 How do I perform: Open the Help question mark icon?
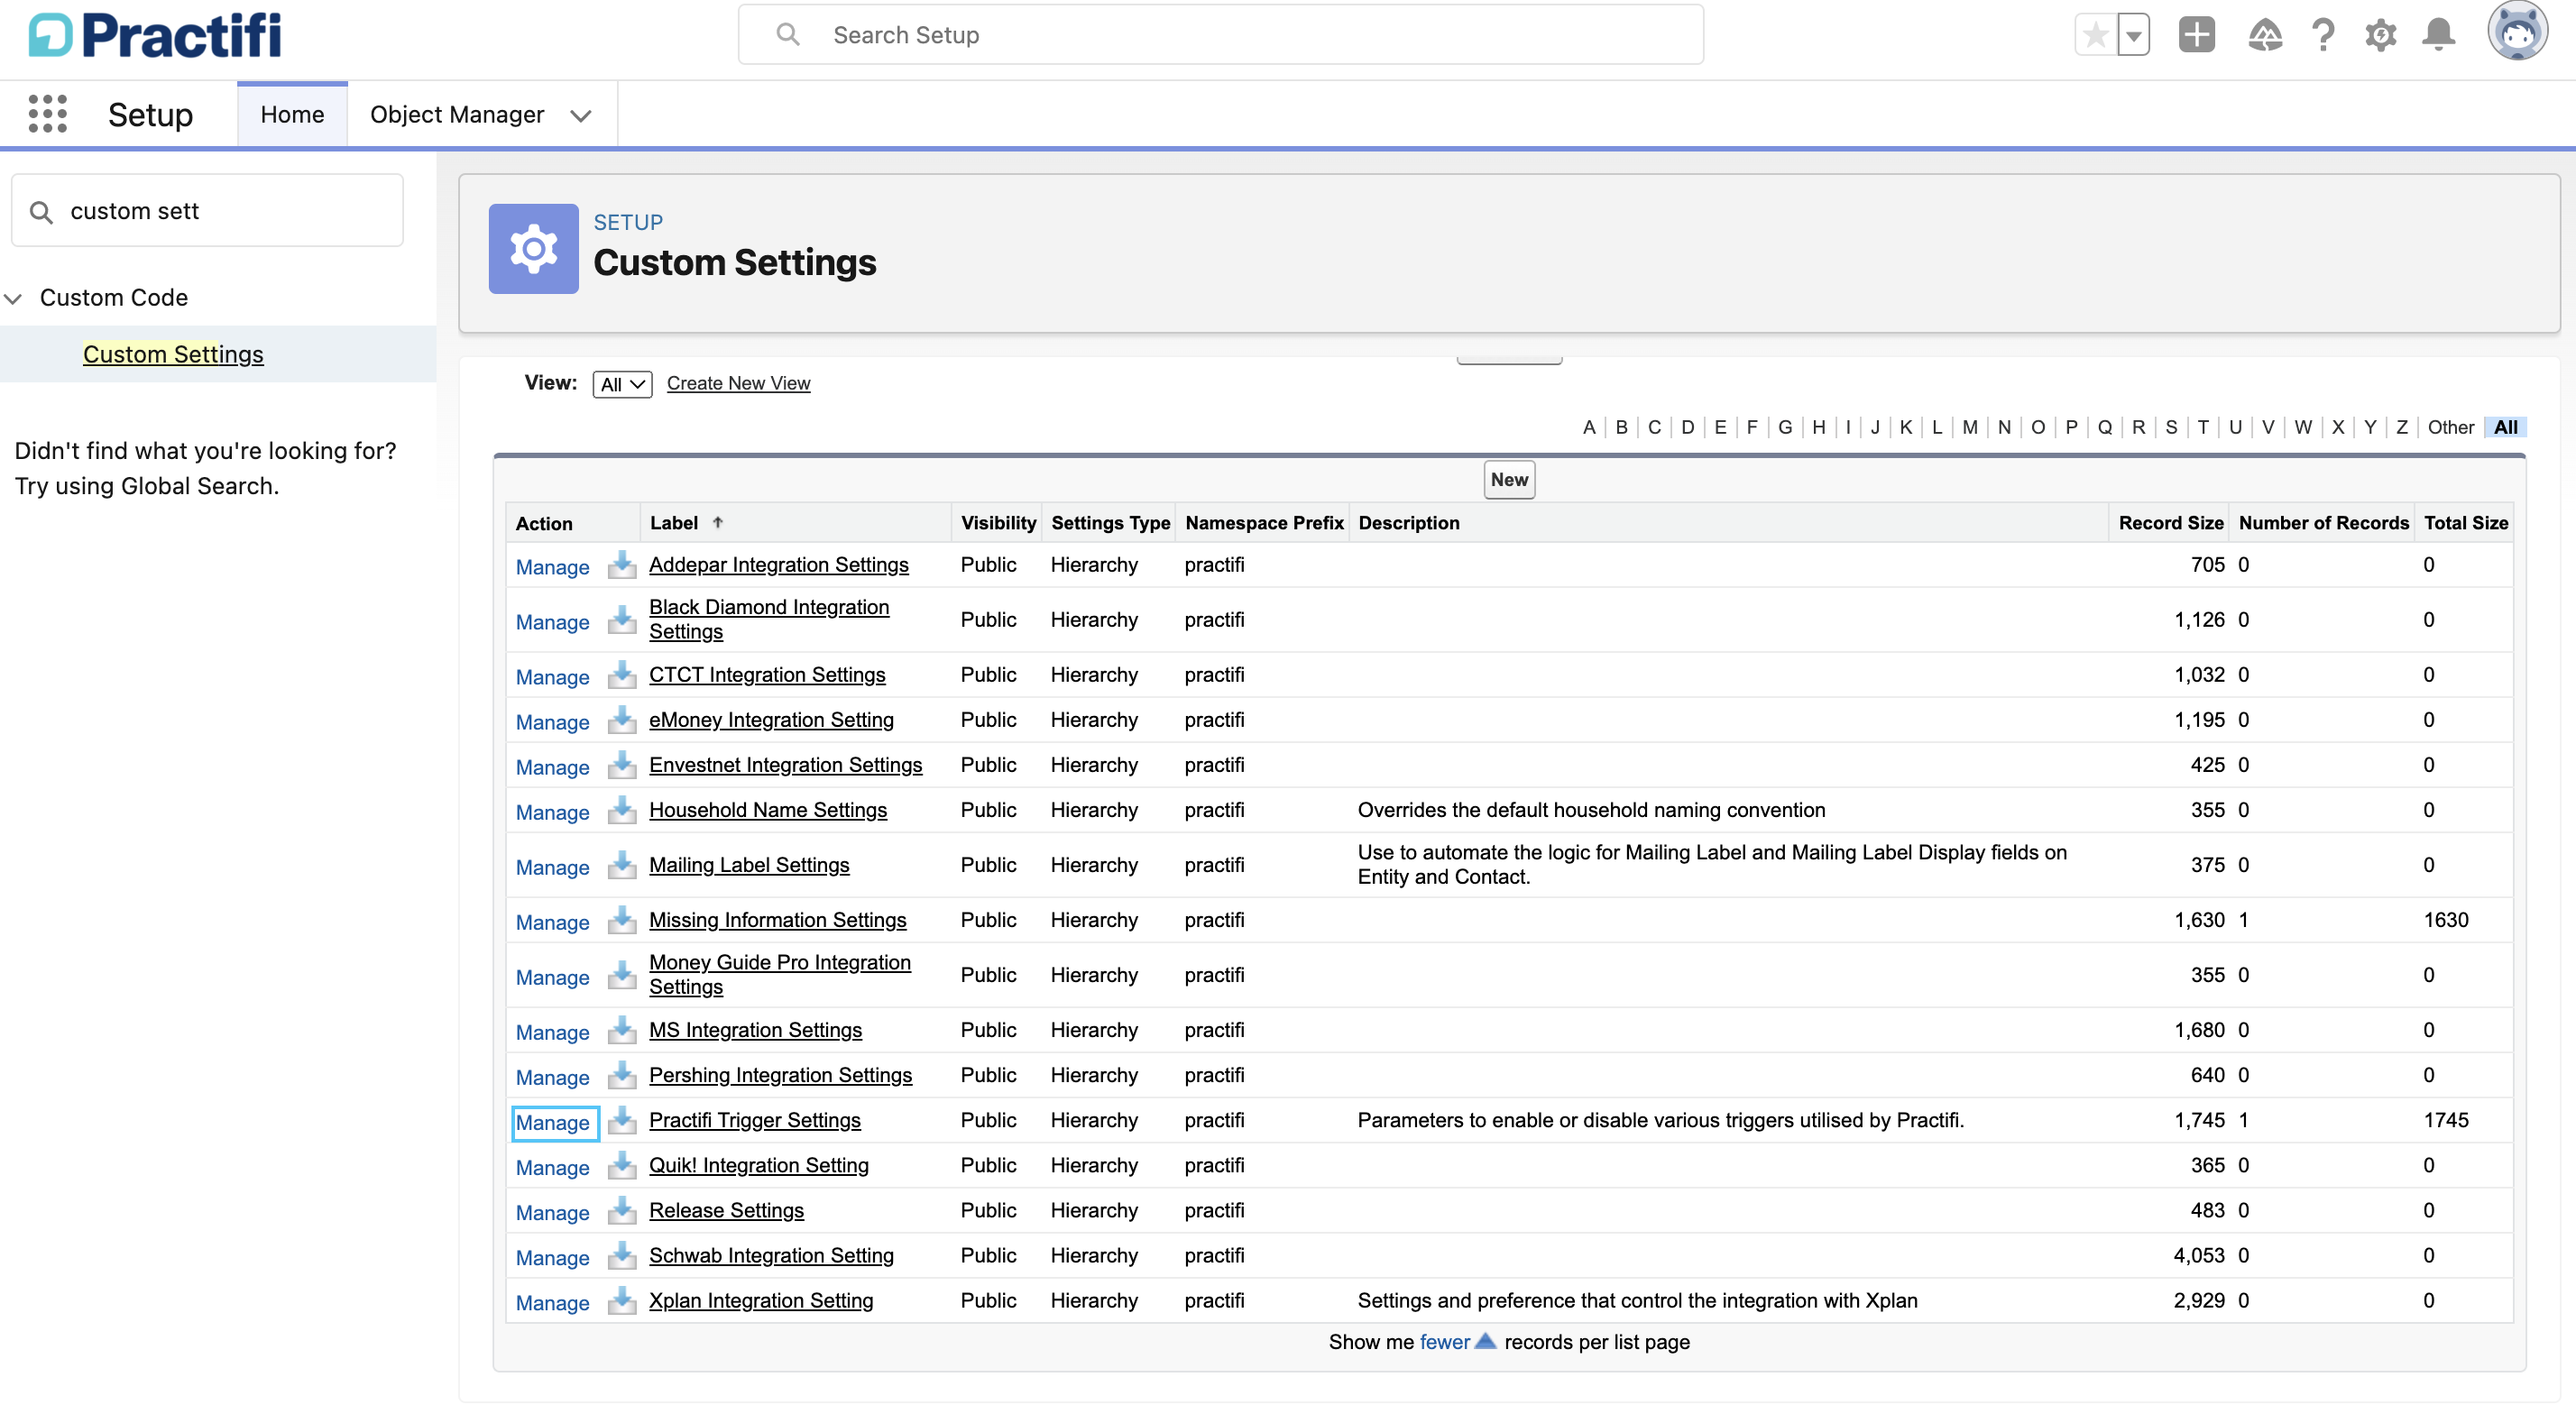[x=2323, y=36]
